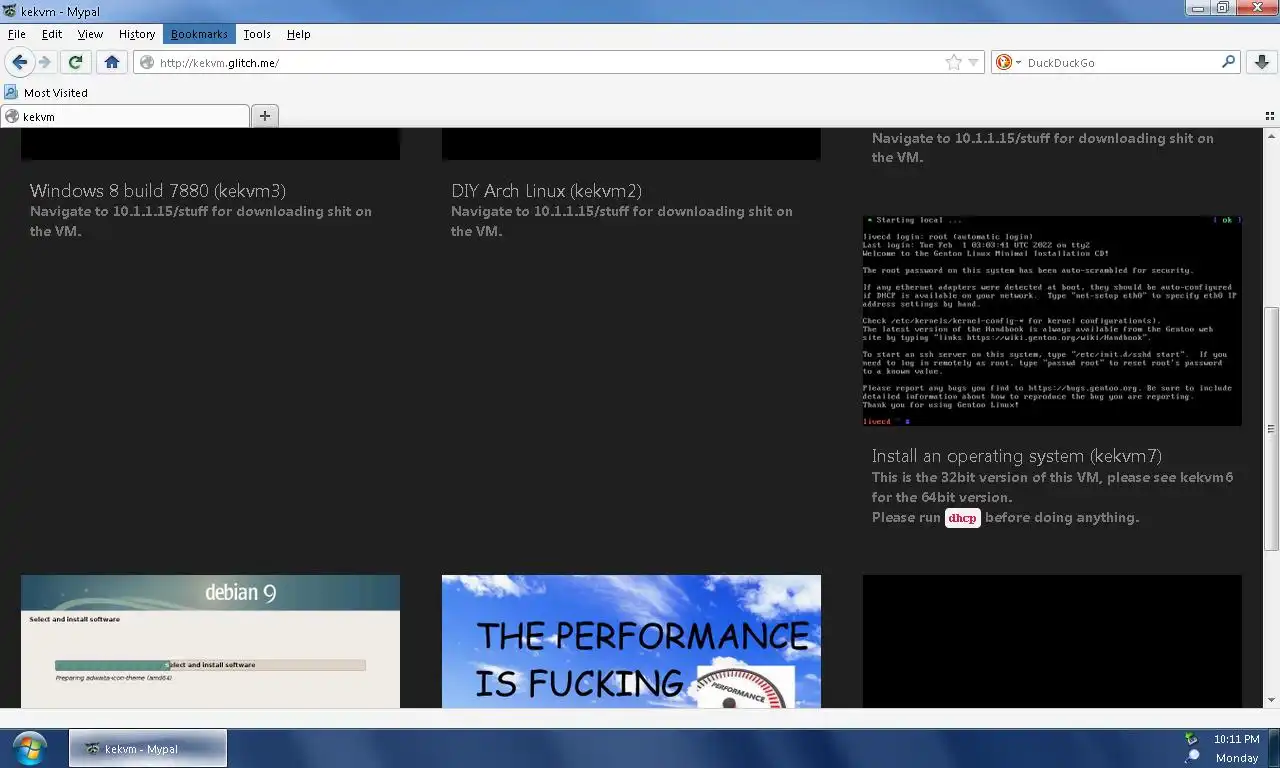Open Install an operating system (kekvm7) title
This screenshot has width=1280, height=768.
coord(1017,456)
